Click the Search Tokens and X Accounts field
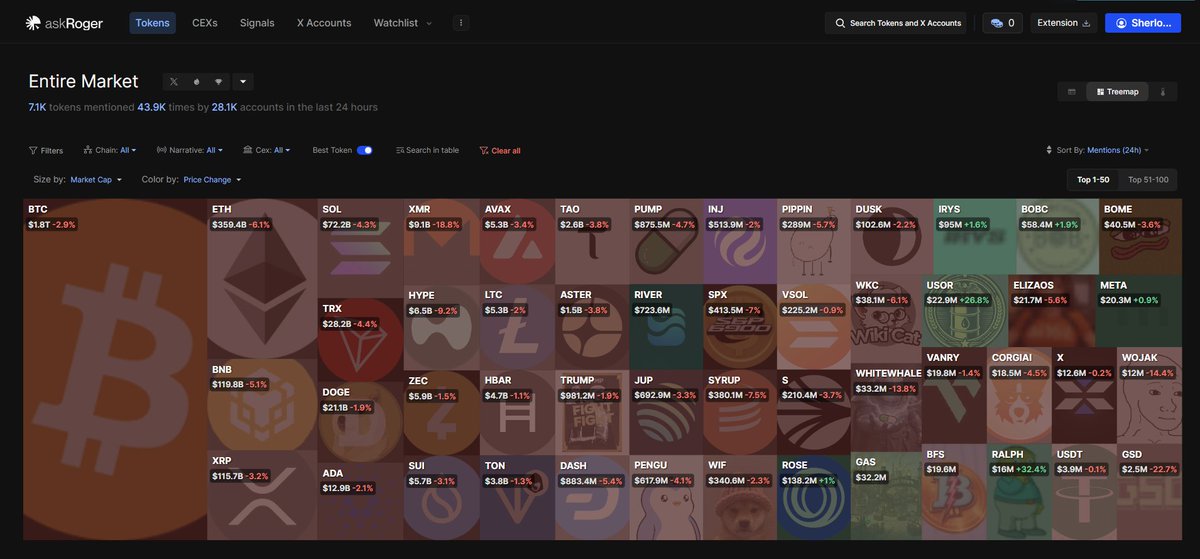 896,22
